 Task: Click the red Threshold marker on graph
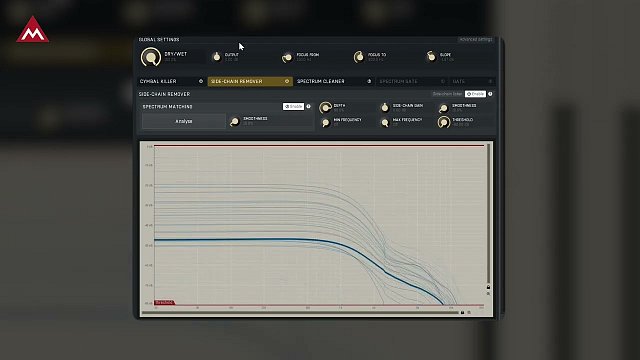click(164, 302)
